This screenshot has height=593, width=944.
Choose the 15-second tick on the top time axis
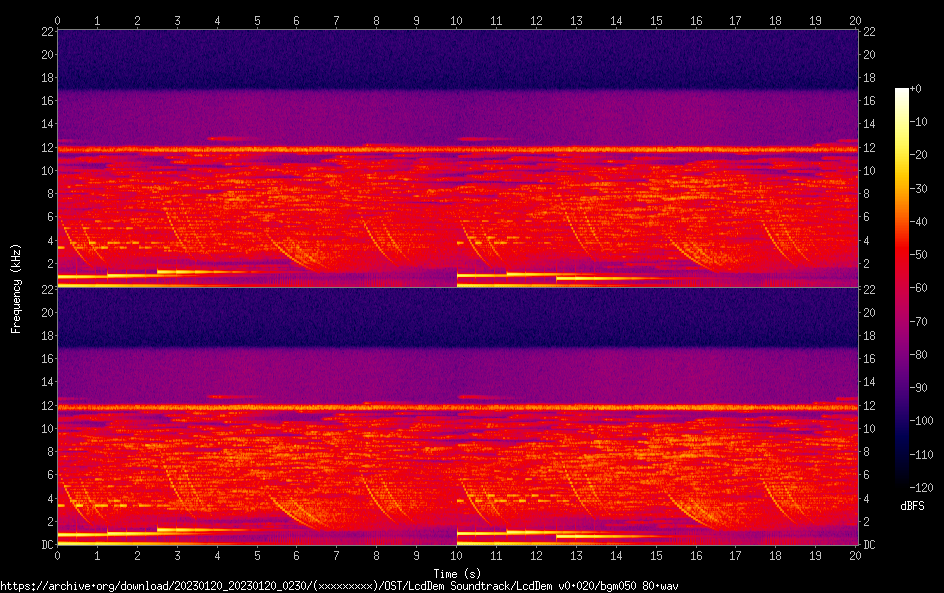point(656,20)
